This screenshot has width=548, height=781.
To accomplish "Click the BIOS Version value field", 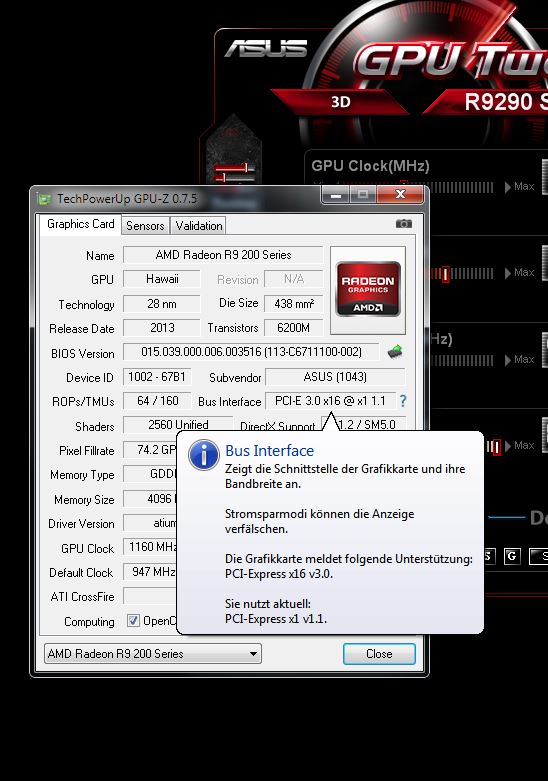I will pos(251,352).
